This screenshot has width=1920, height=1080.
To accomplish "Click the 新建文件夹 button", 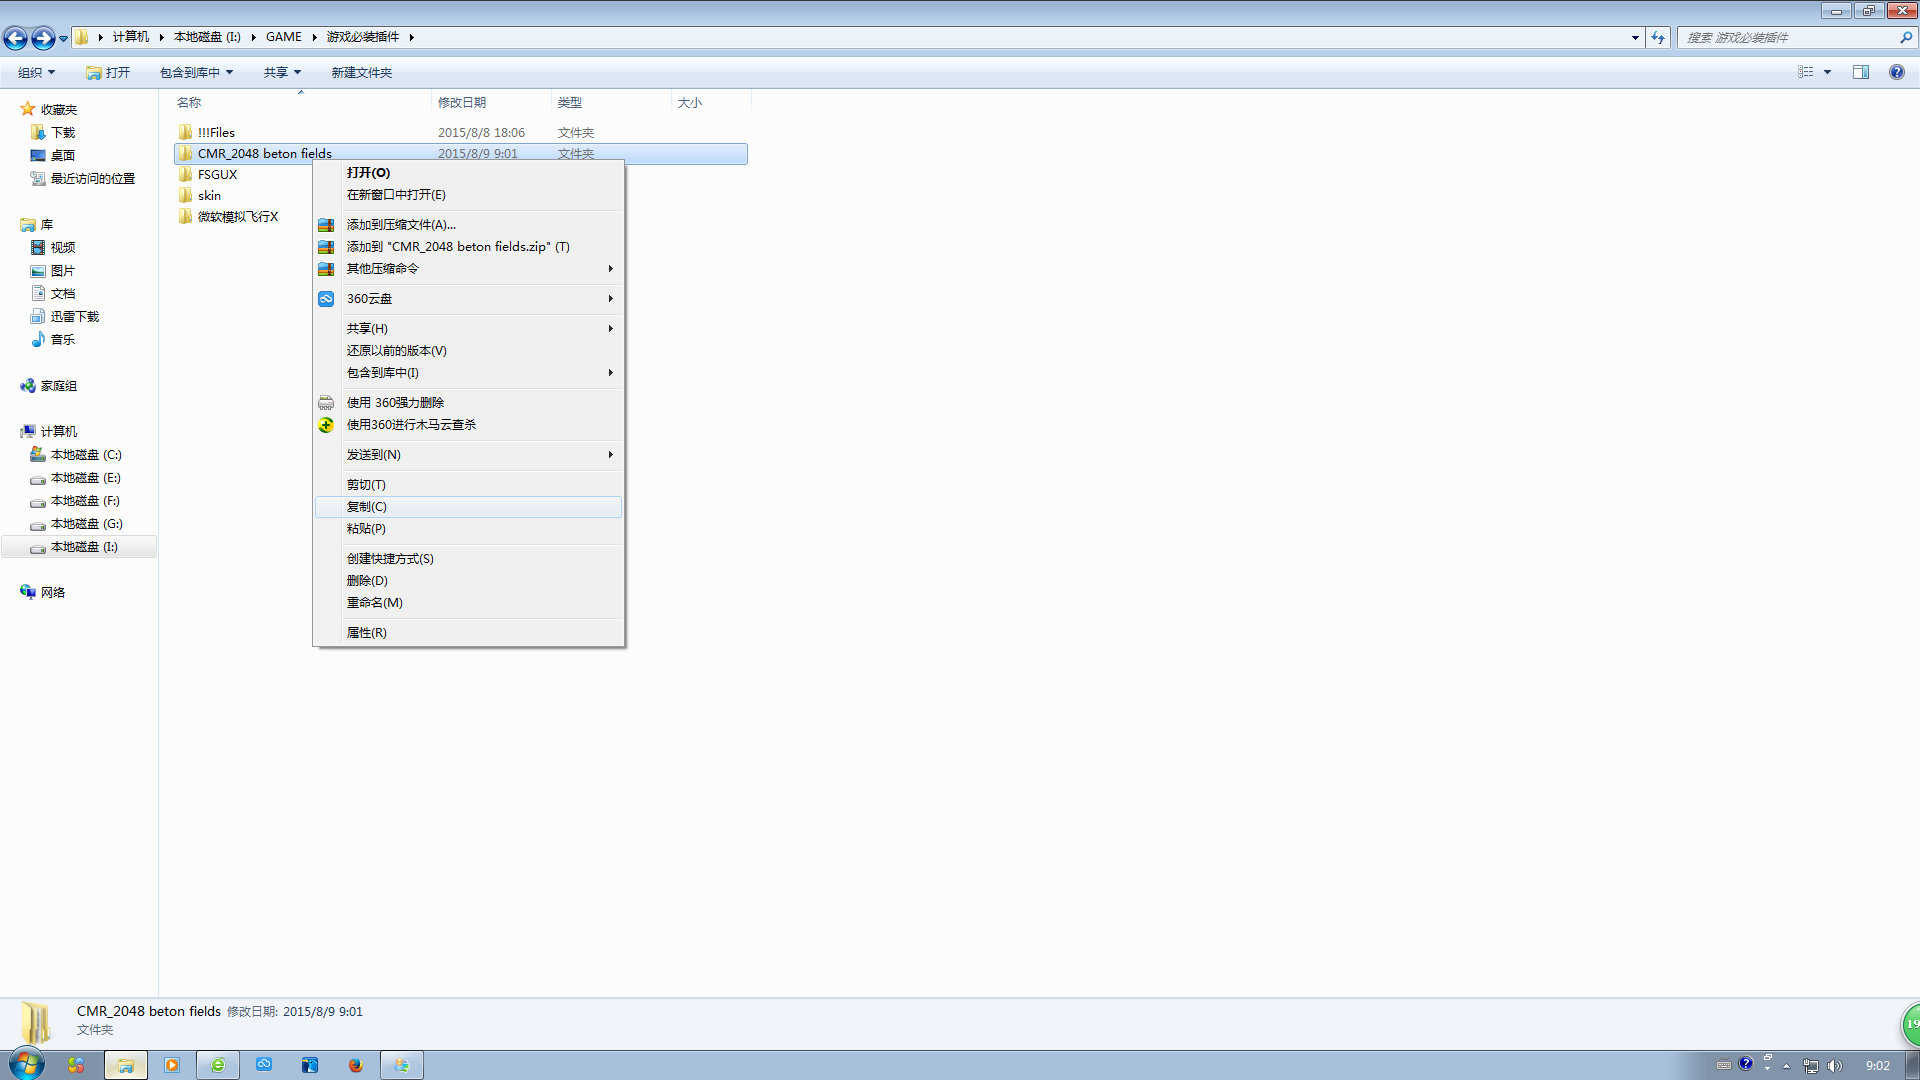I will (361, 72).
